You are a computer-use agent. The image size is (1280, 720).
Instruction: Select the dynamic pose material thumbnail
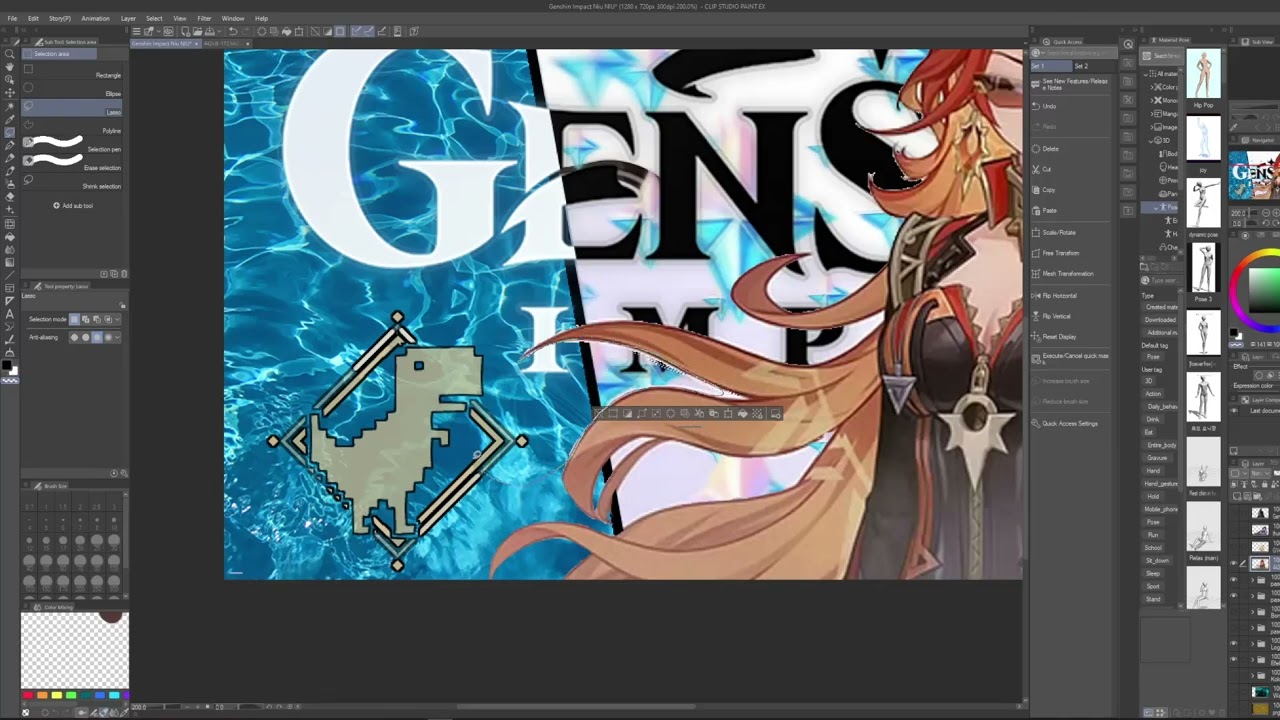(1203, 205)
